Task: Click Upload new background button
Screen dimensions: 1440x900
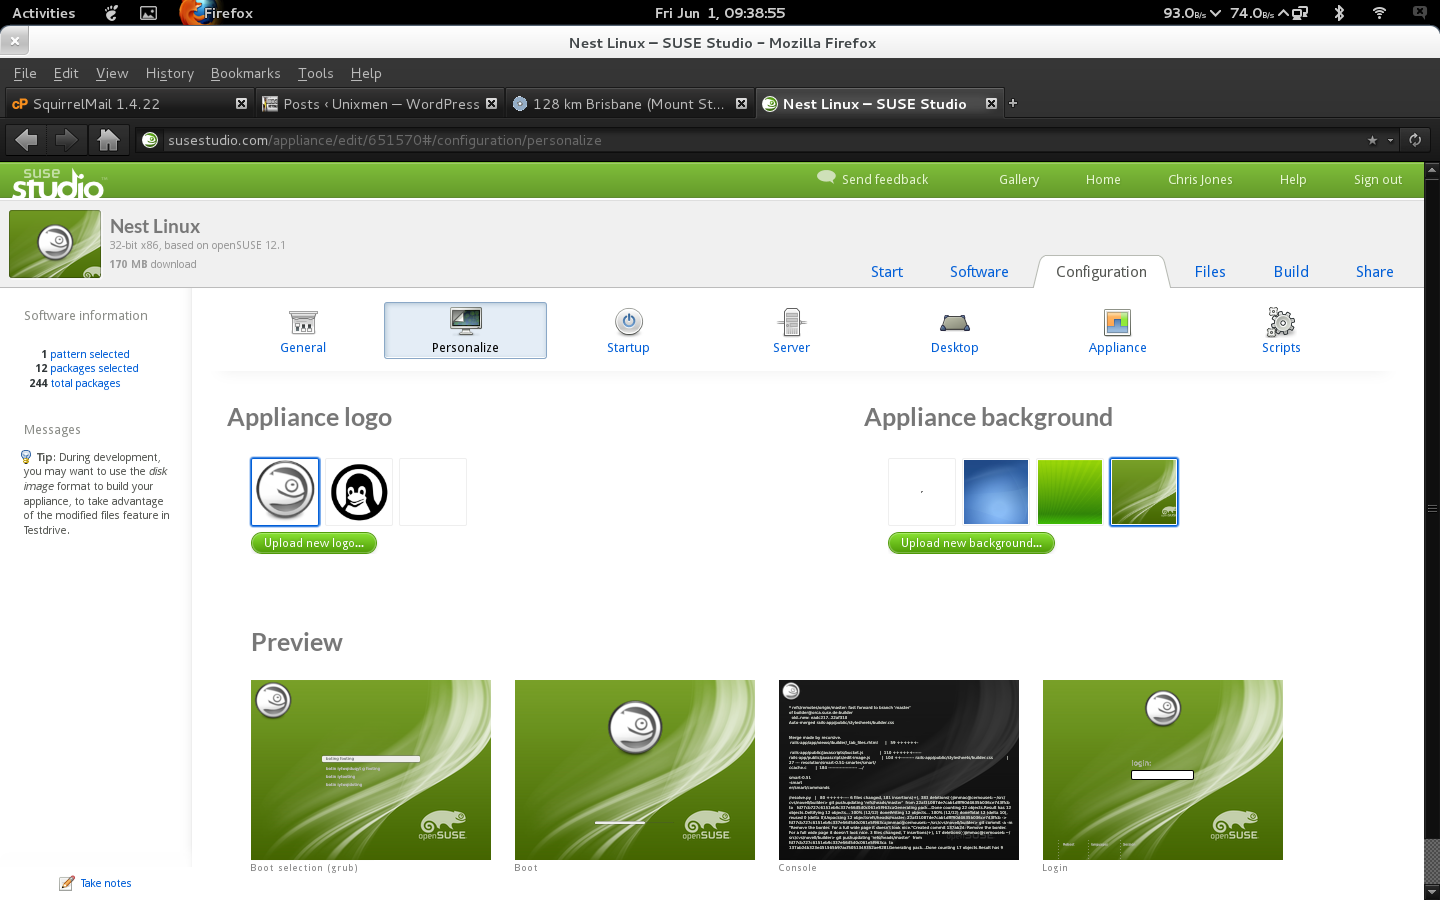Action: [x=971, y=543]
